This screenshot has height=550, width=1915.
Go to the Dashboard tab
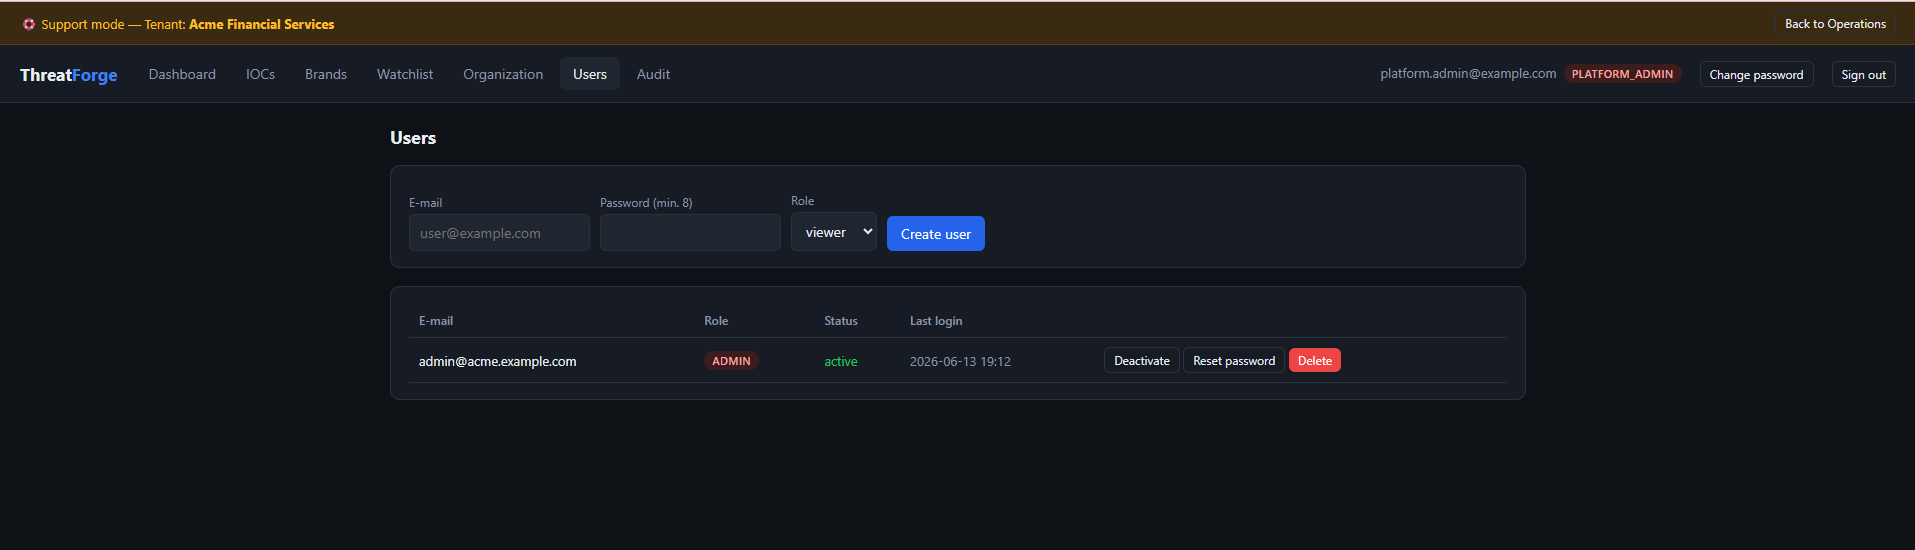pyautogui.click(x=182, y=74)
